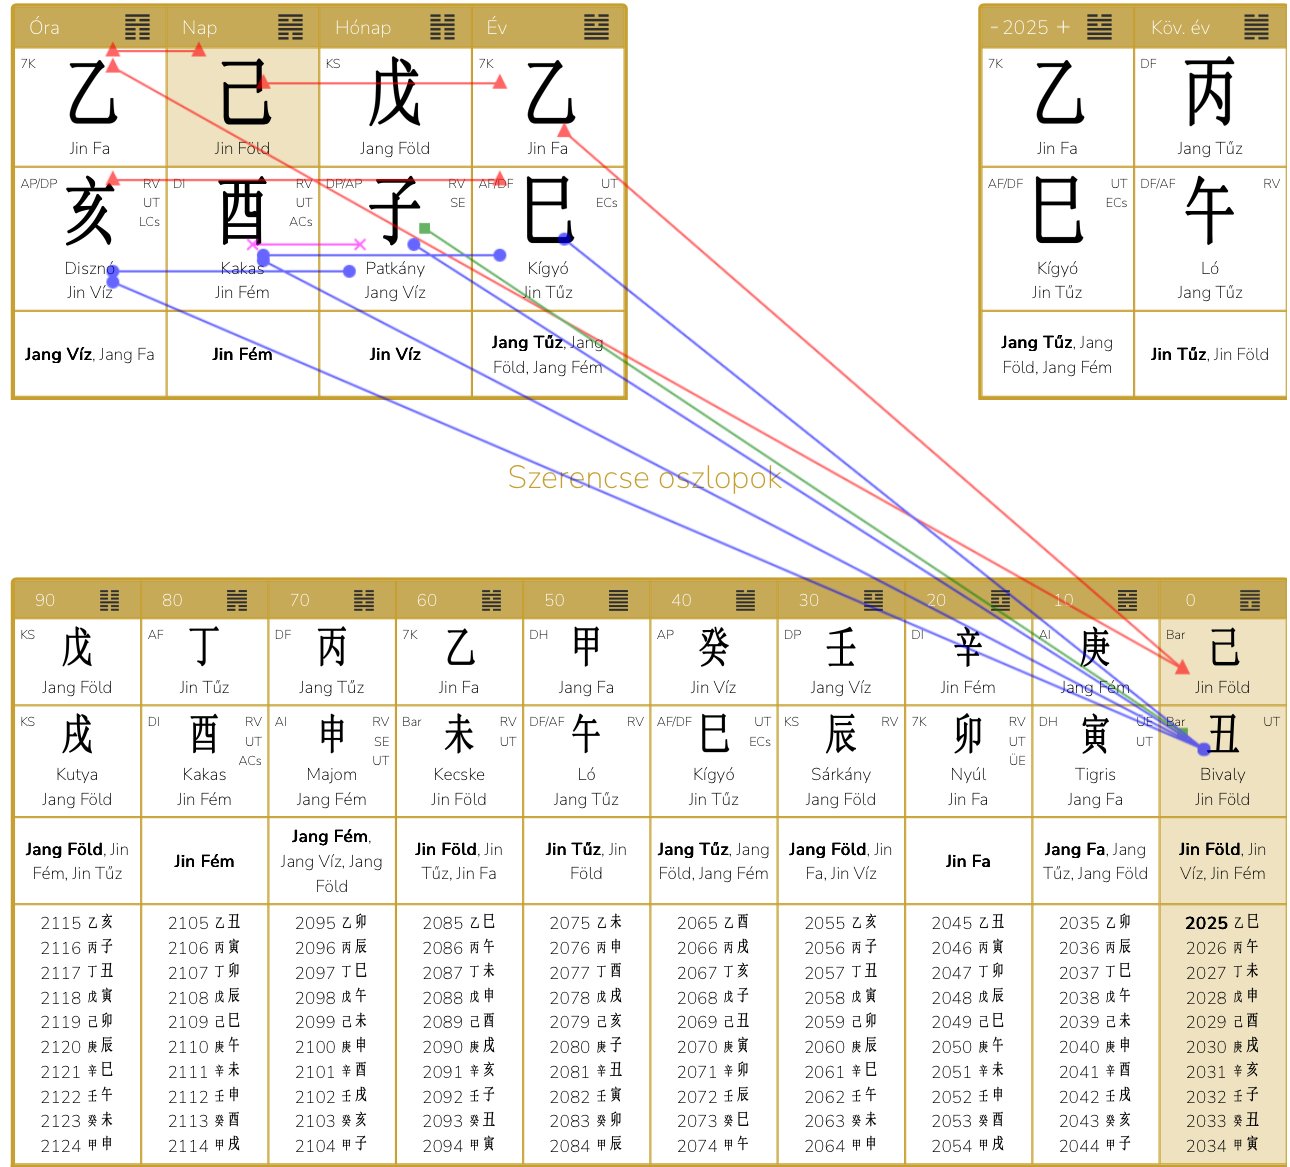Open the hexagram icon in Köv. év header

[1256, 27]
